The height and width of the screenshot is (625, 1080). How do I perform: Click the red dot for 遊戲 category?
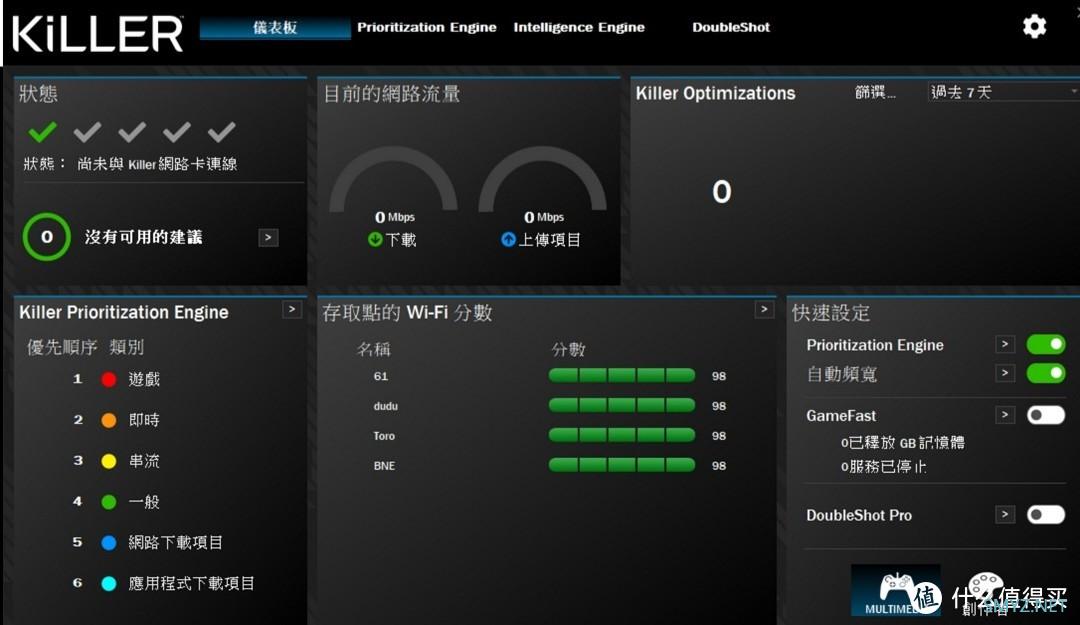[x=109, y=379]
